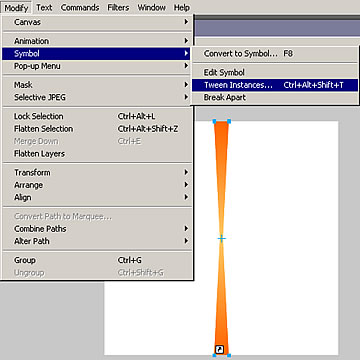Expand the Alter Path submenu

click(96, 241)
